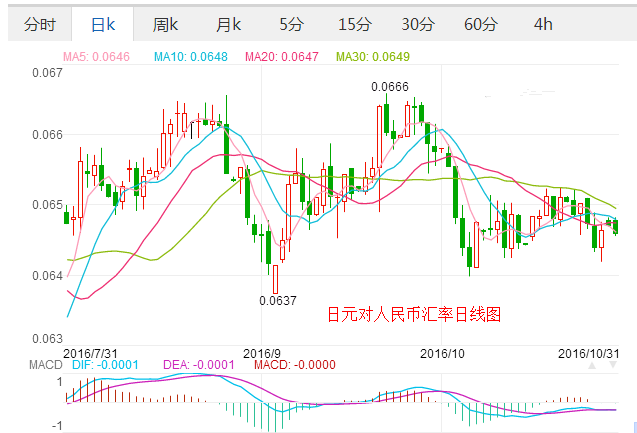637x433 pixels.
Task: Switch to the 60分 interval tab
Action: 481,24
